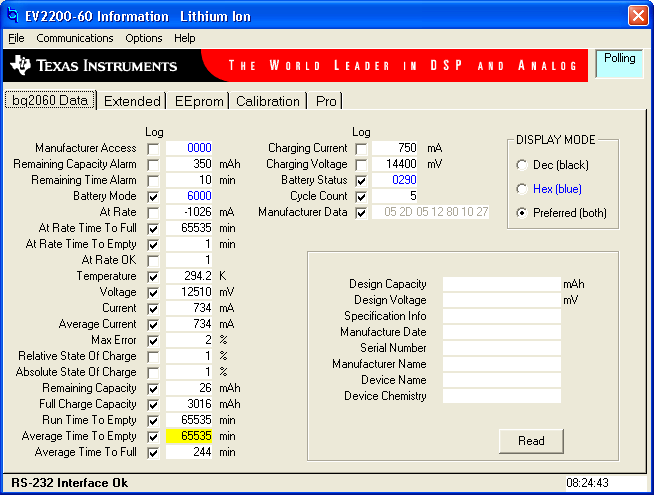Enable logging for Remaining Time Alarm

tap(153, 181)
